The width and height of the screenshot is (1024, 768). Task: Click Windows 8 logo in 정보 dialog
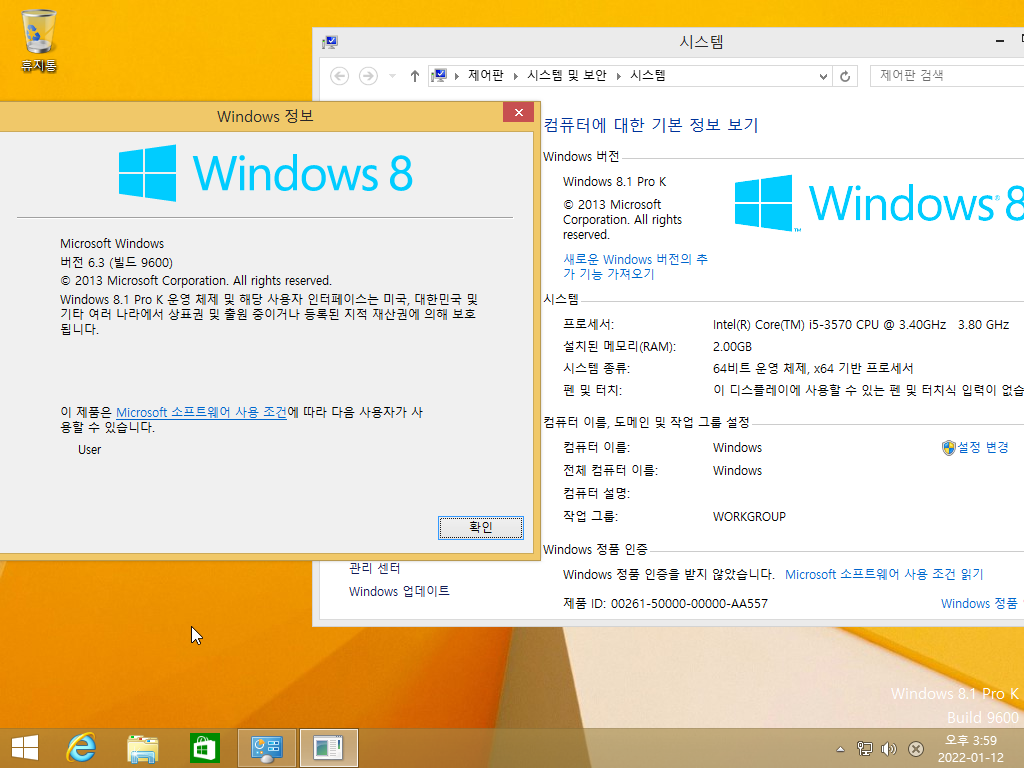(x=265, y=173)
